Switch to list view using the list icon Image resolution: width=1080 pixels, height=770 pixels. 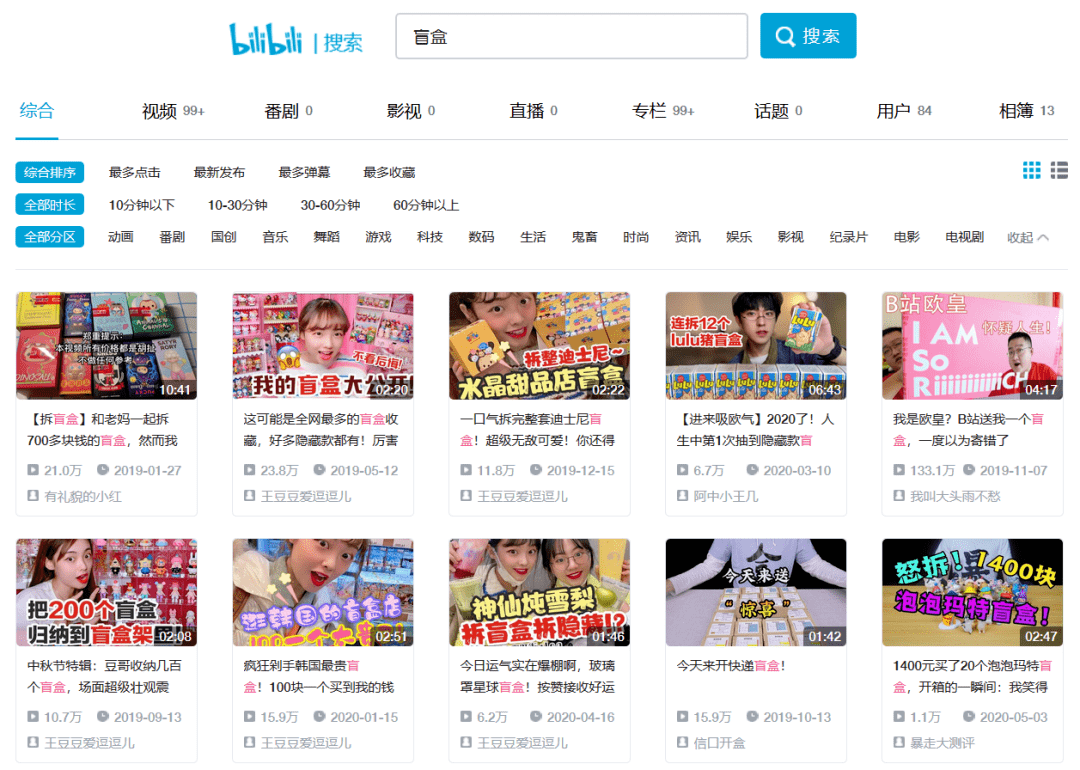pyautogui.click(x=1058, y=170)
